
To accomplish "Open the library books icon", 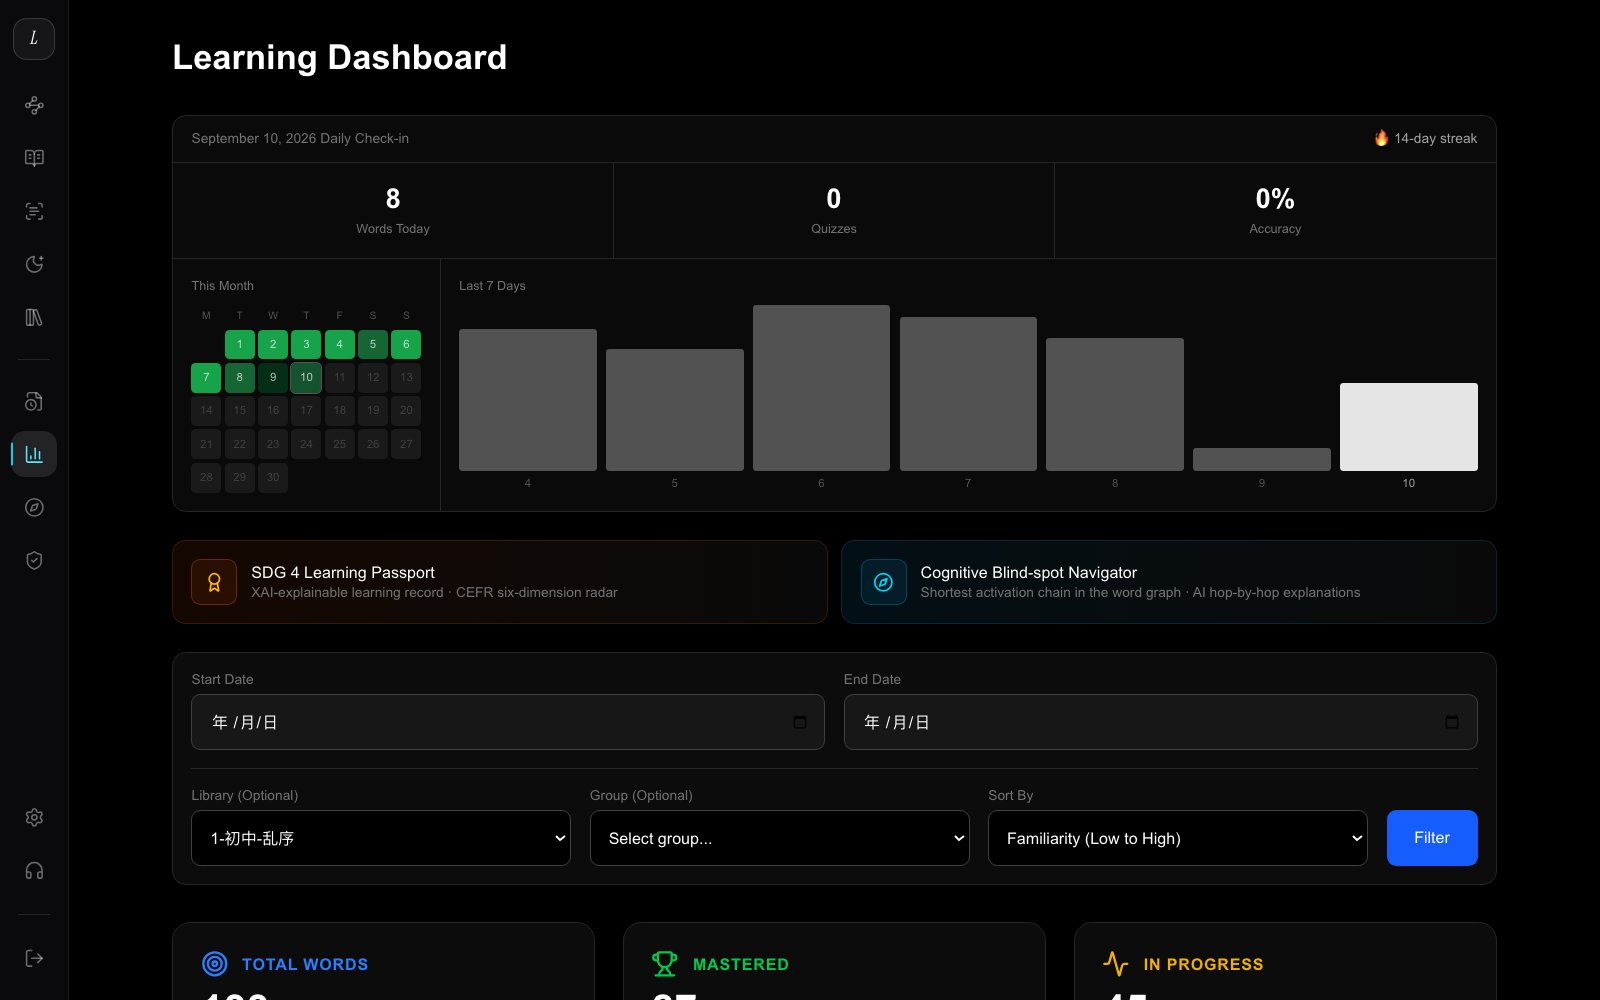I will (34, 317).
